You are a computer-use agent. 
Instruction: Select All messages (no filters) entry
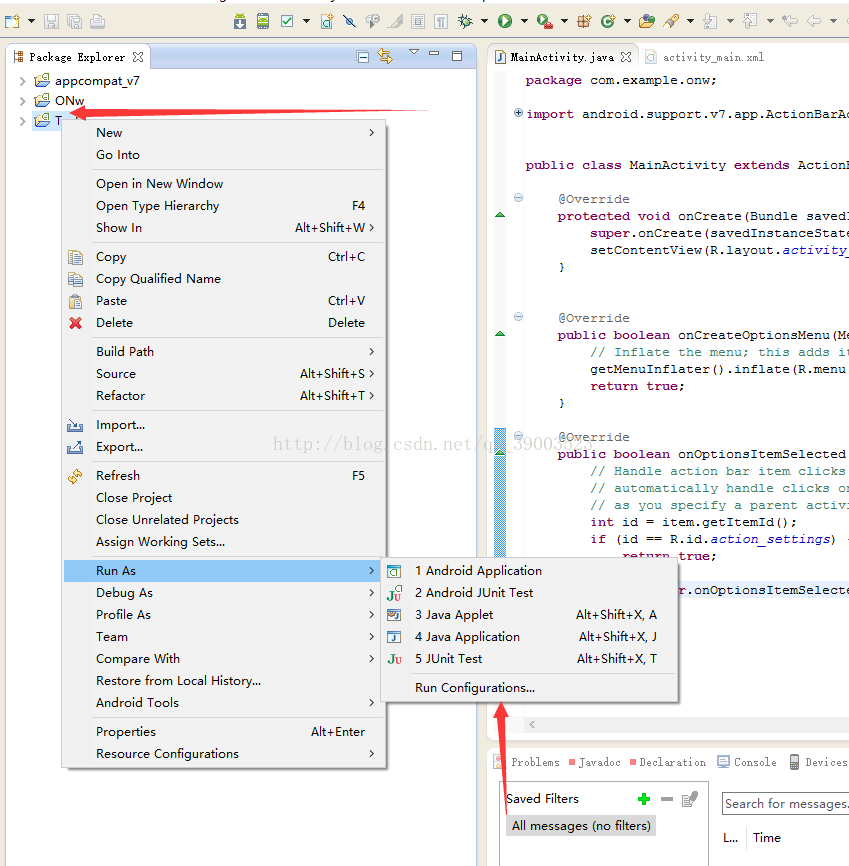click(581, 826)
